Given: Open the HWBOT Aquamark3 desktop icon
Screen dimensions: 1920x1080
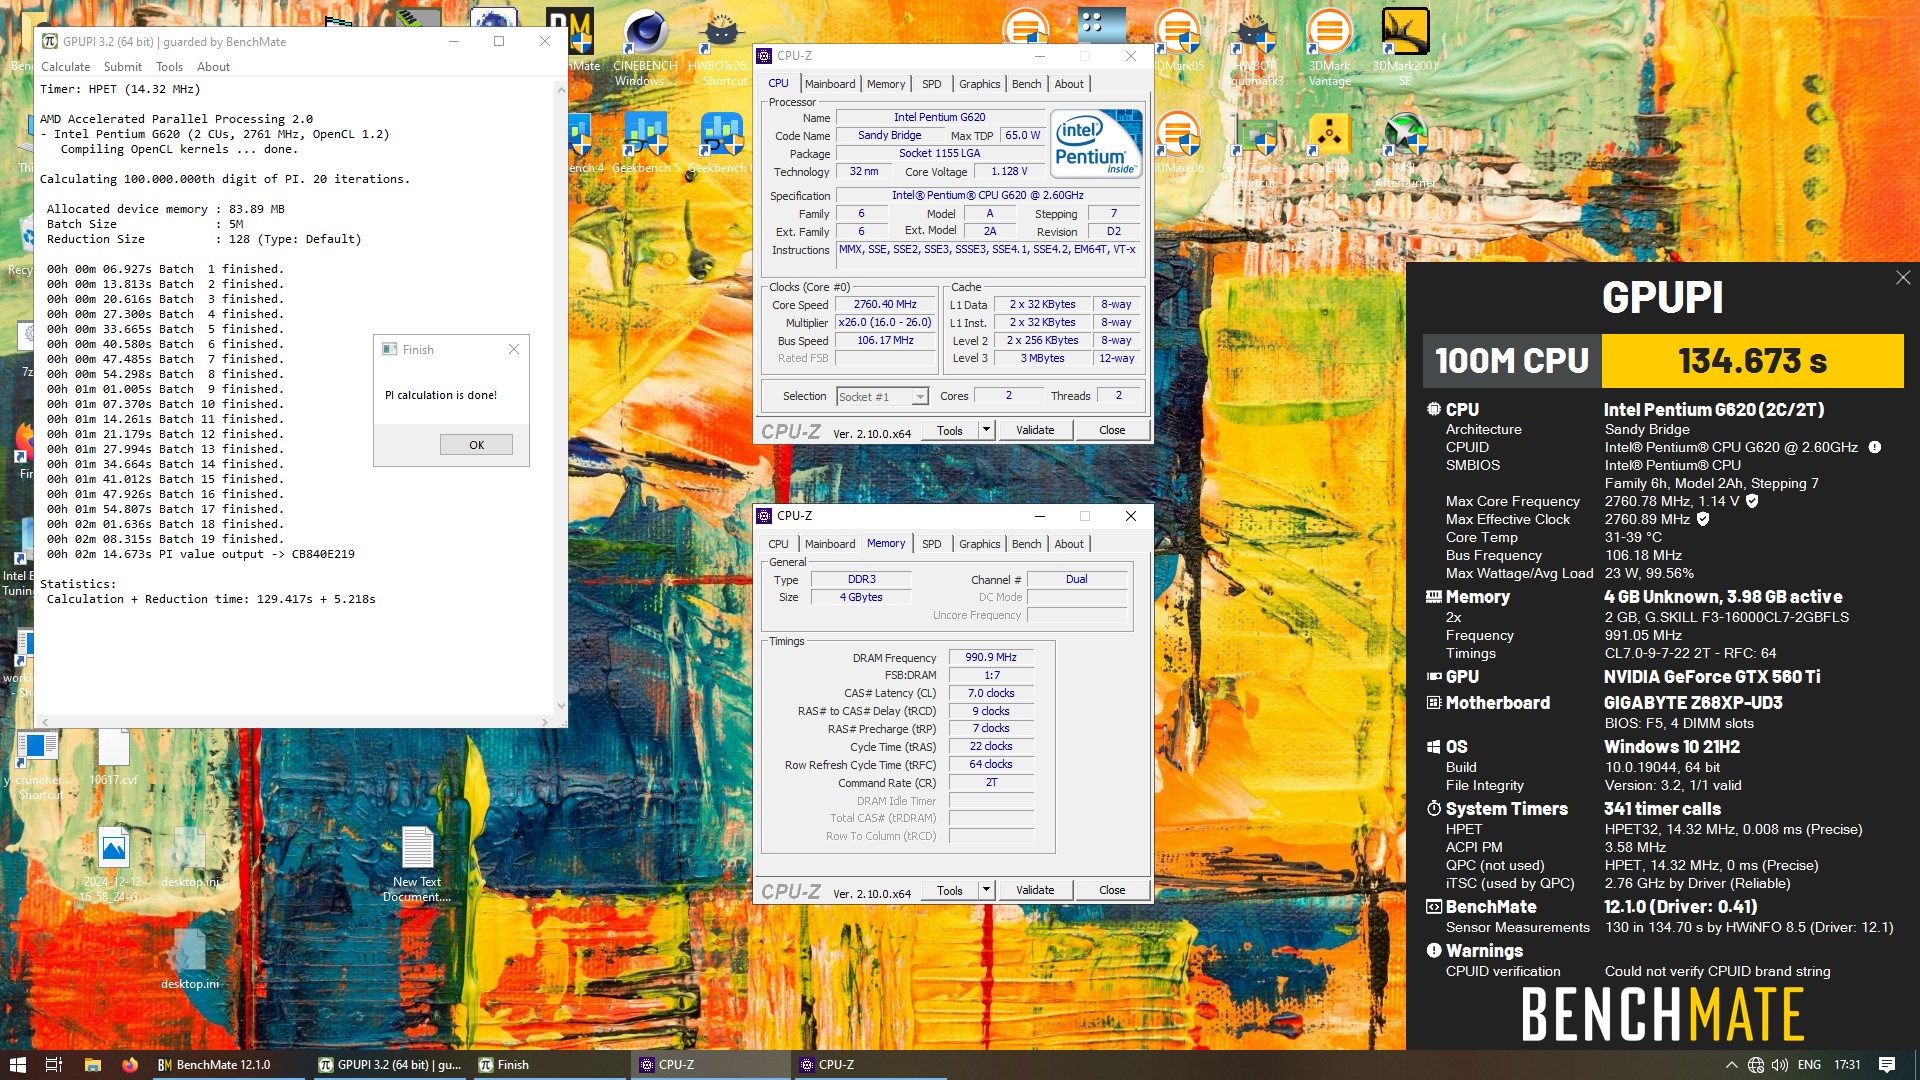Looking at the screenshot, I should (x=1254, y=47).
